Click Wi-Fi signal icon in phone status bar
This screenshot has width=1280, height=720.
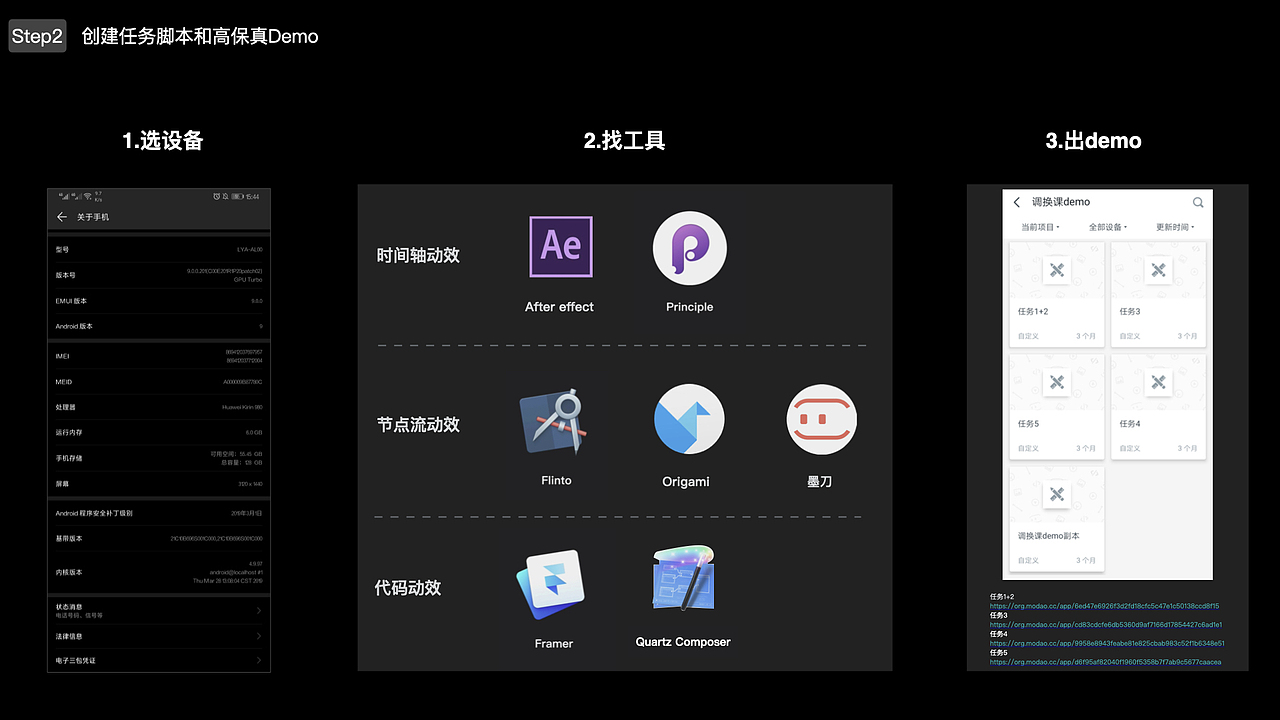coord(87,196)
